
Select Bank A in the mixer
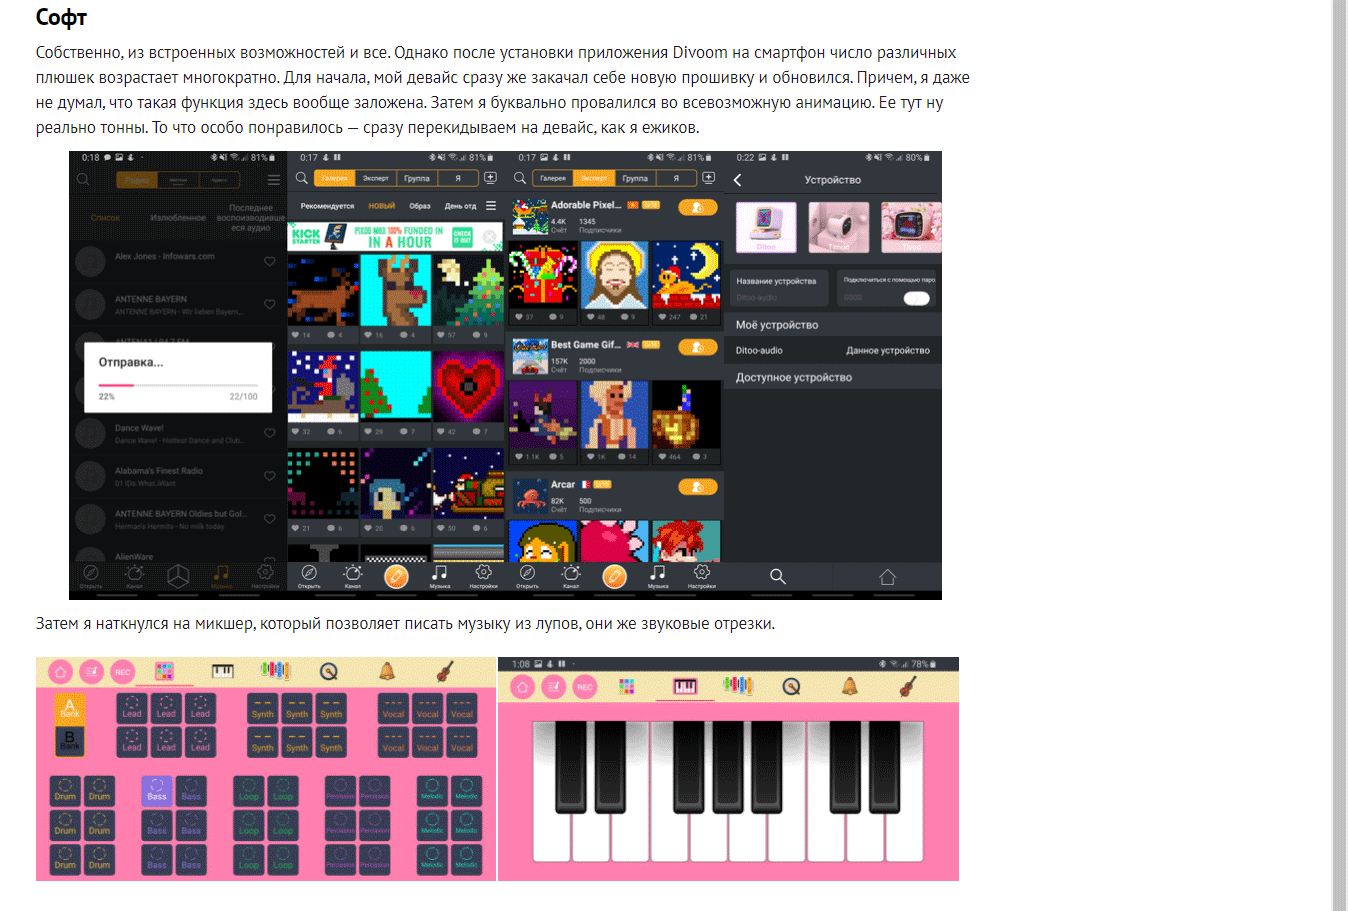(x=70, y=708)
